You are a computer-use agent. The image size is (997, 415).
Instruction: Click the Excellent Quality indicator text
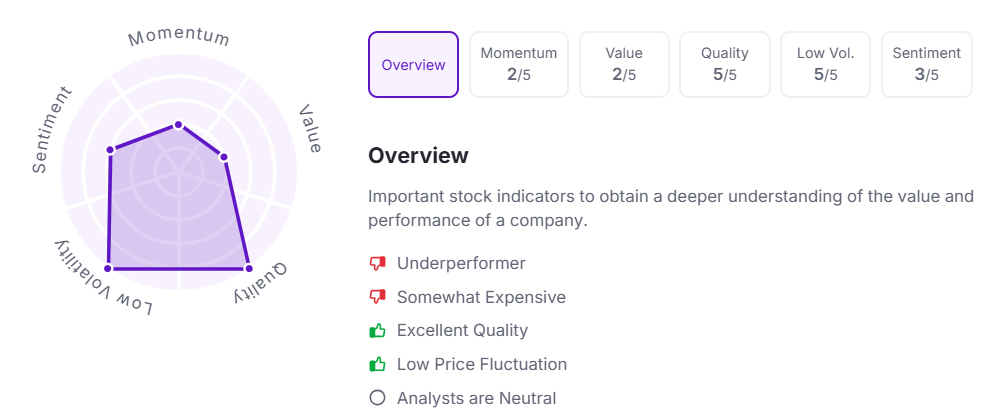pyautogui.click(x=462, y=330)
